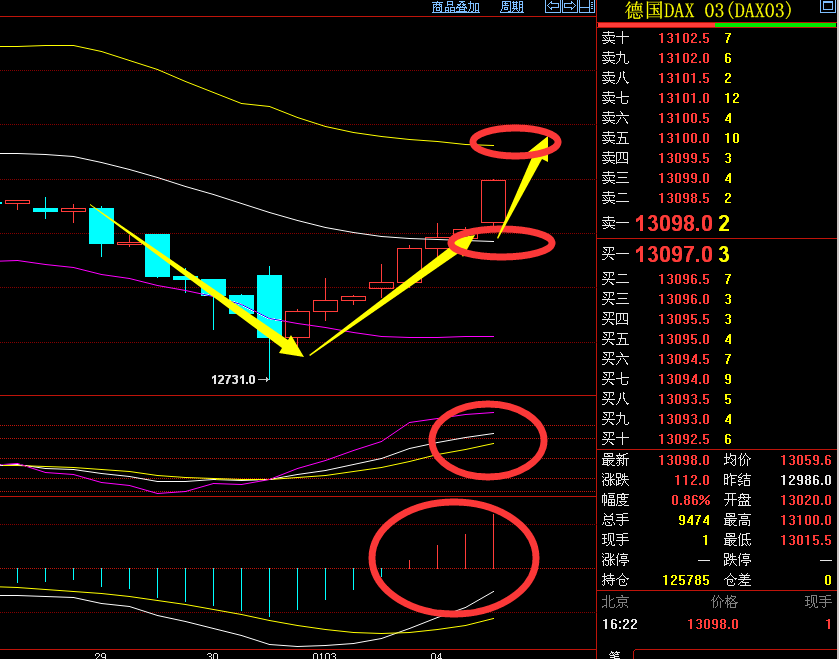Screen dimensions: 839x659
Task: Select 买六 row at 13094.5
Action: tap(716, 359)
